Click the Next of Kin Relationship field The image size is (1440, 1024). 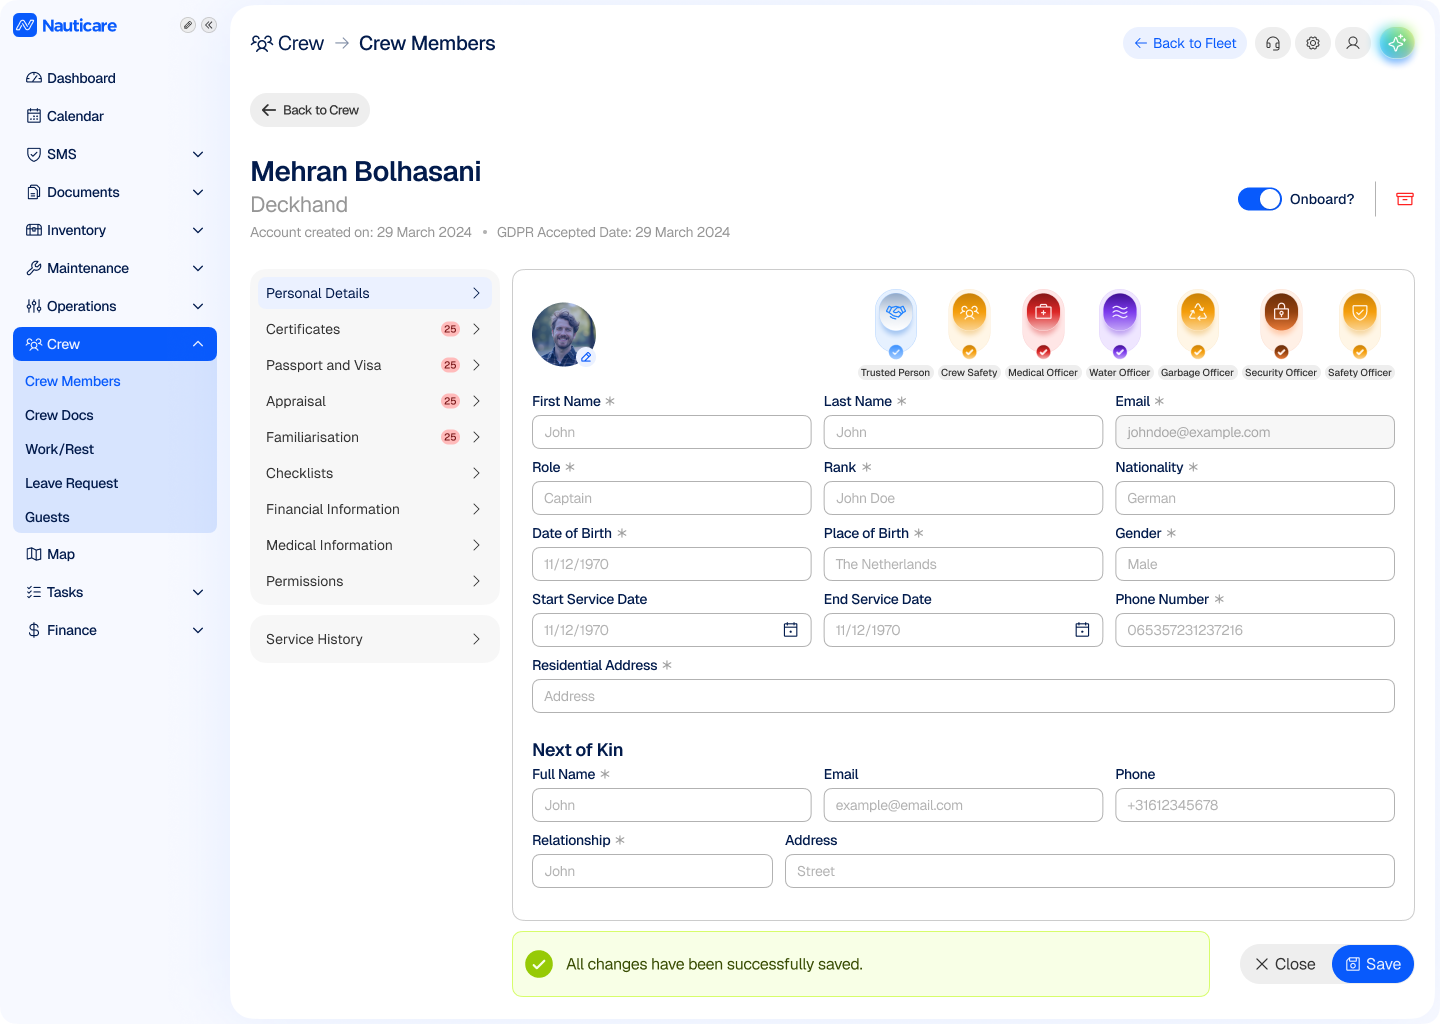pos(652,871)
